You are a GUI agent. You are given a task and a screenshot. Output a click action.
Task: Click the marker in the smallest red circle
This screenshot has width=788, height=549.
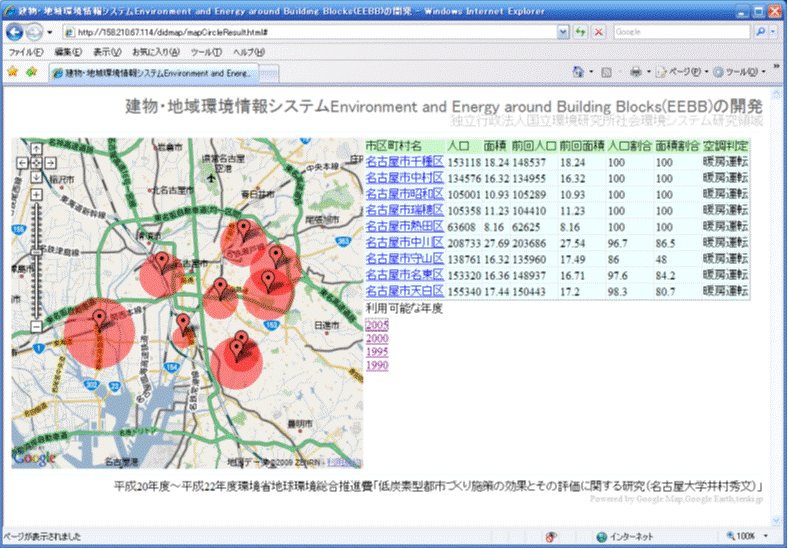point(183,325)
